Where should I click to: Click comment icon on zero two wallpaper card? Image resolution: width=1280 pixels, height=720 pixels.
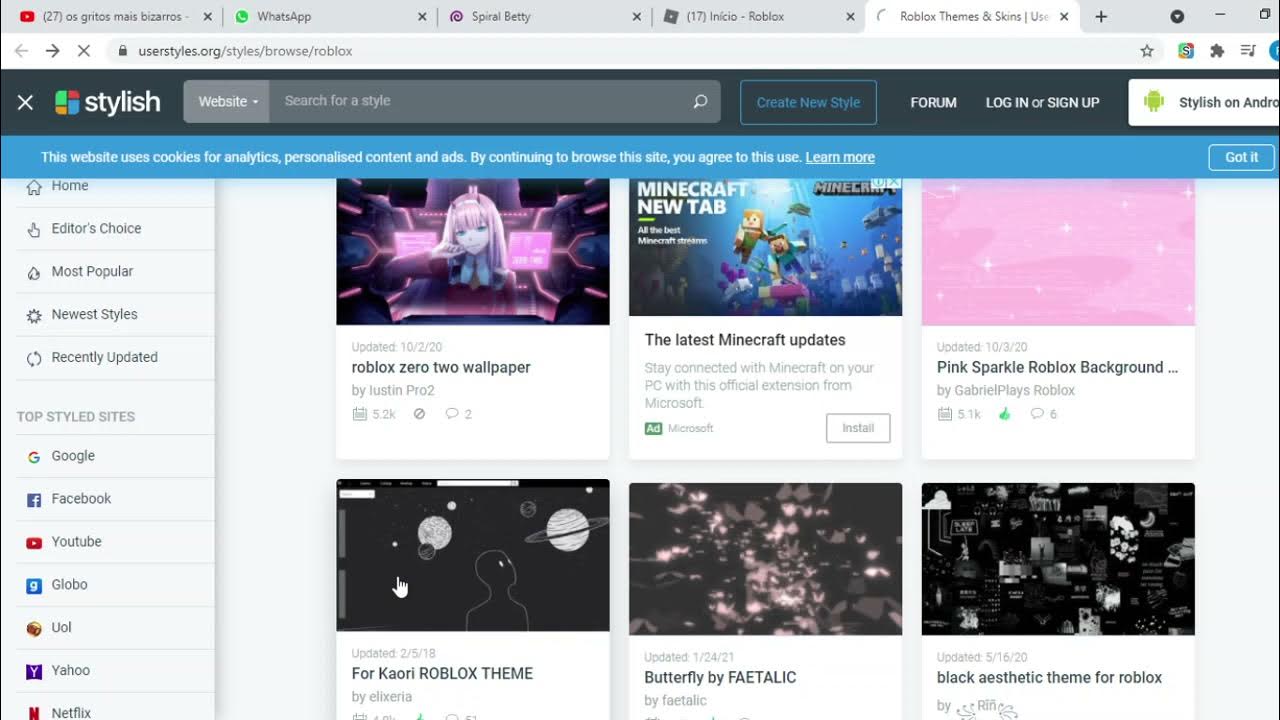coord(452,414)
